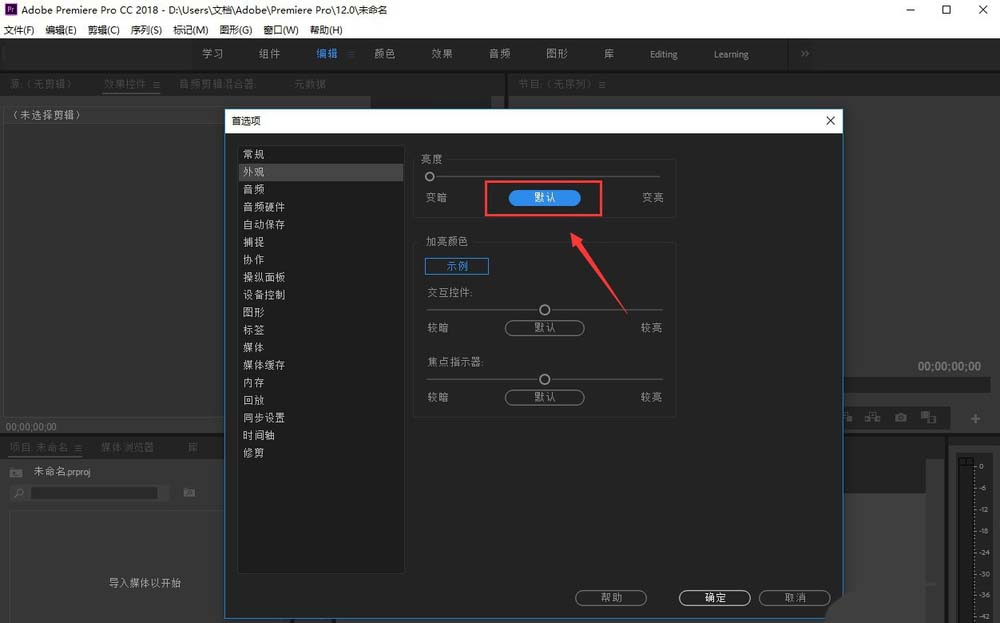The image size is (1000, 623).
Task: Show the workspace overflow chevron menu
Action: coord(805,54)
